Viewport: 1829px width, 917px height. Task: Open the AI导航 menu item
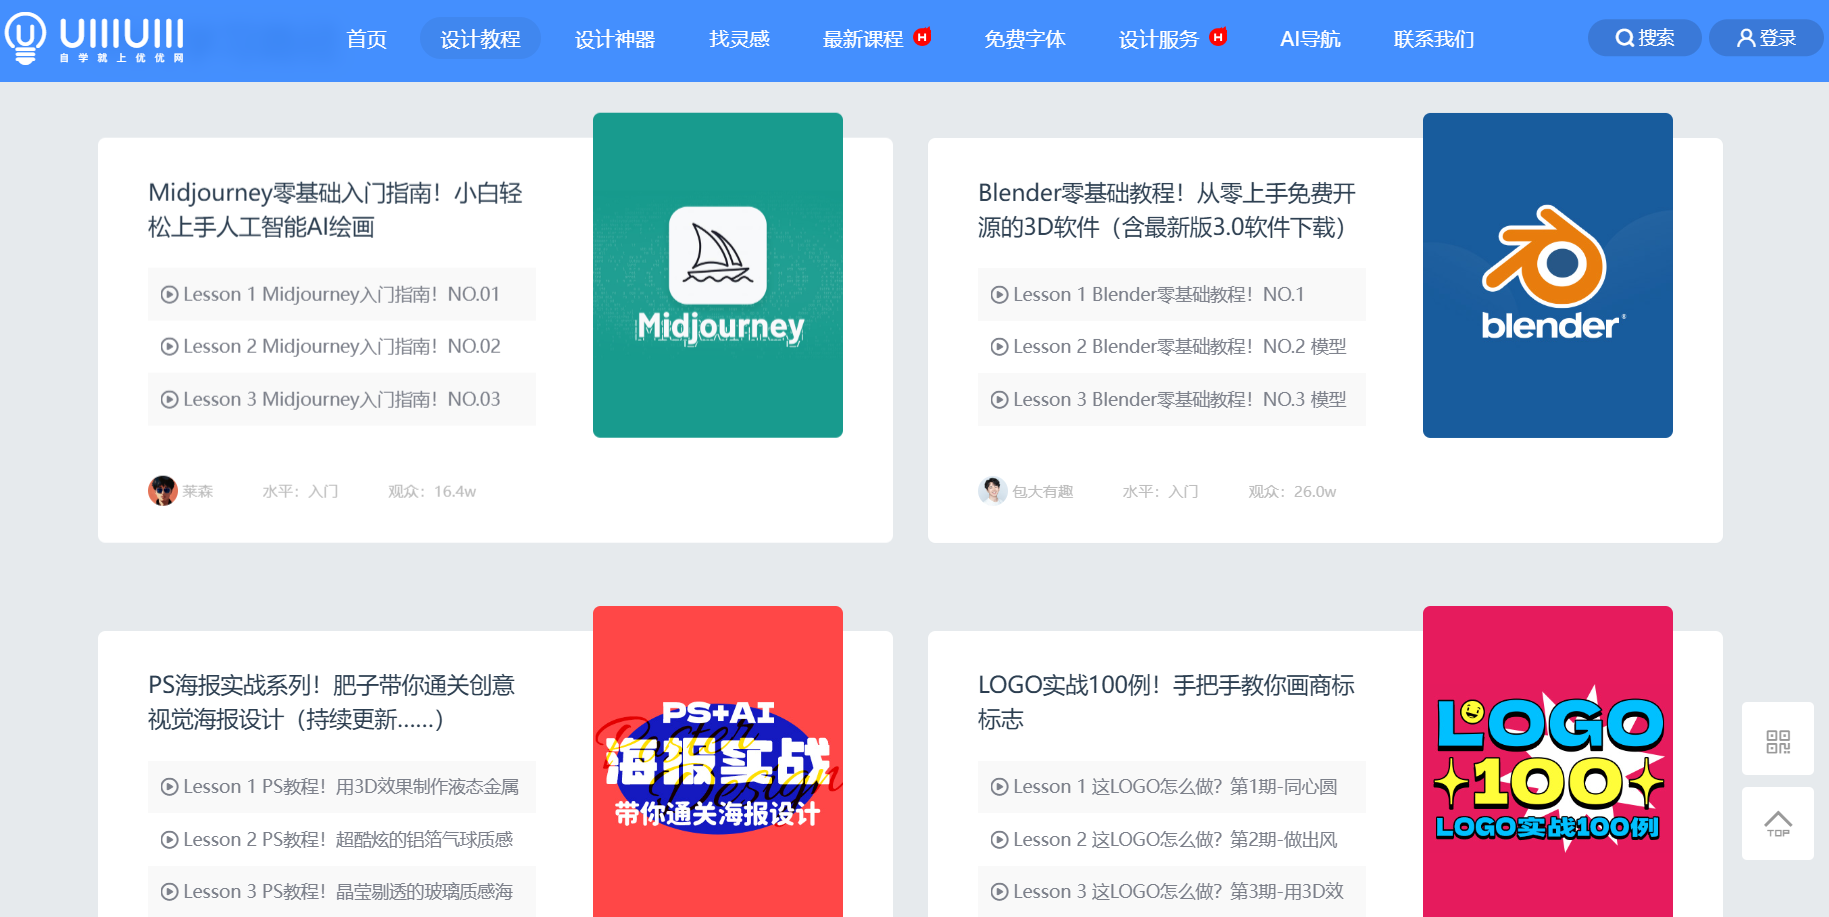coord(1310,39)
